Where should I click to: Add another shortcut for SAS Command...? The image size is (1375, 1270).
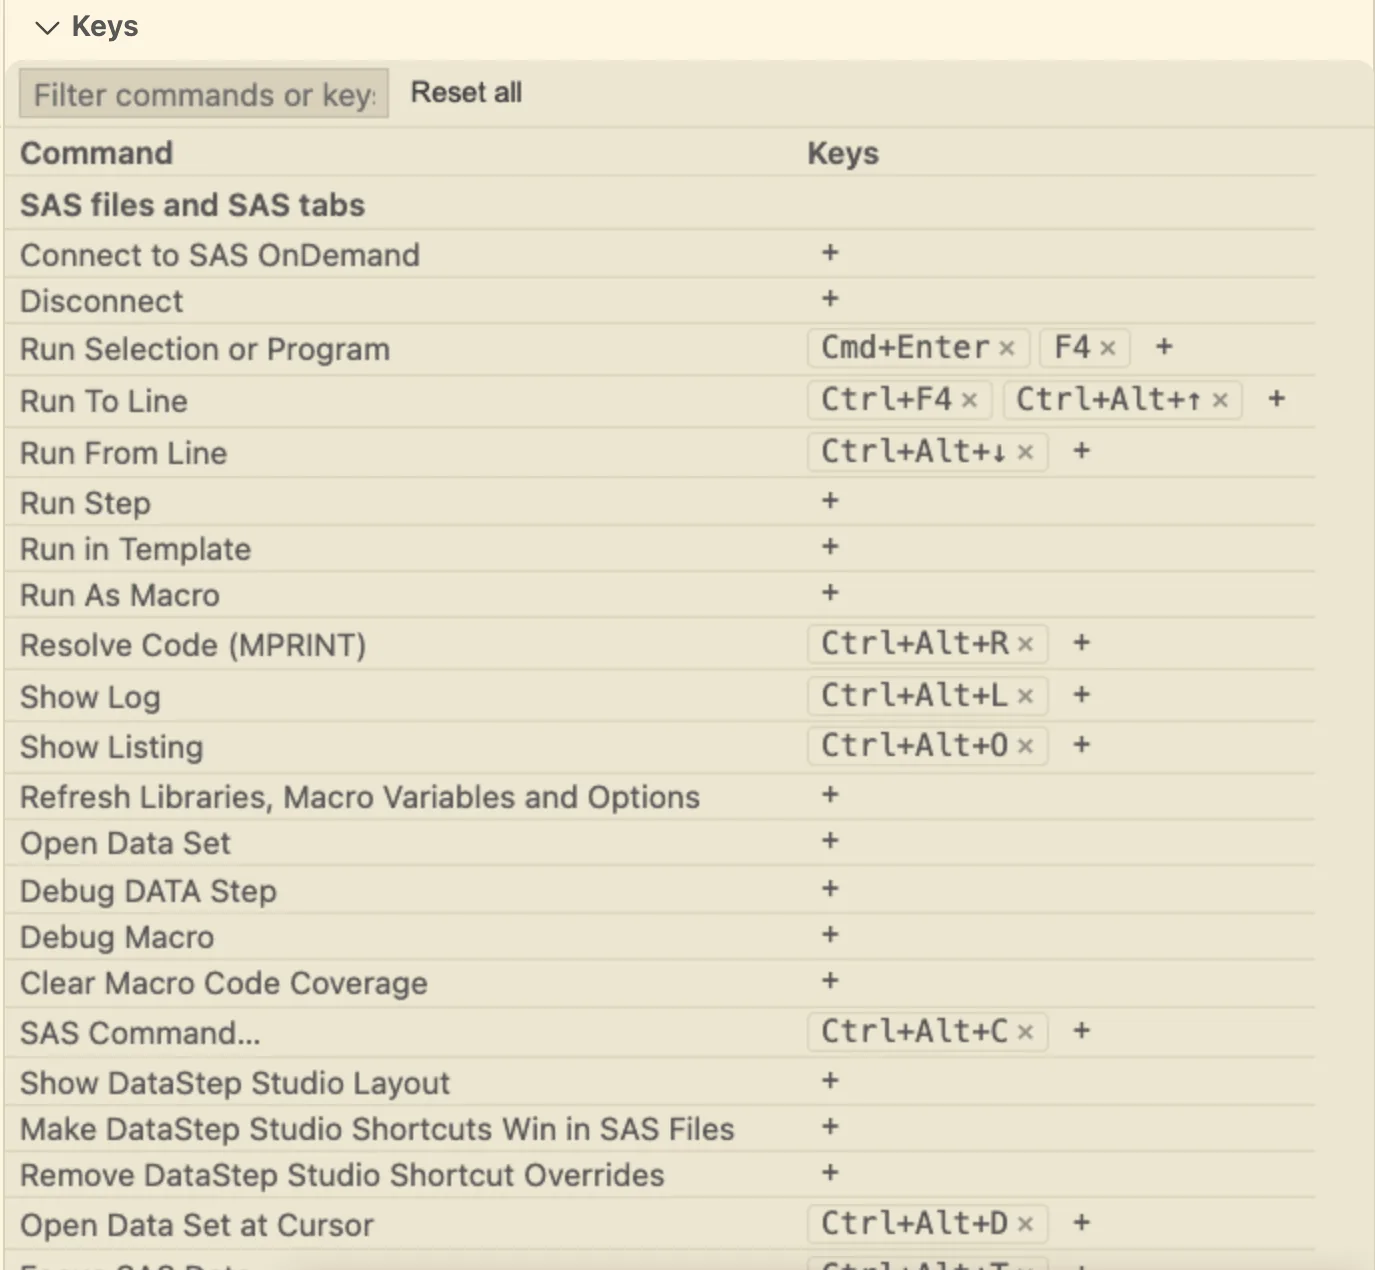coord(1081,1031)
